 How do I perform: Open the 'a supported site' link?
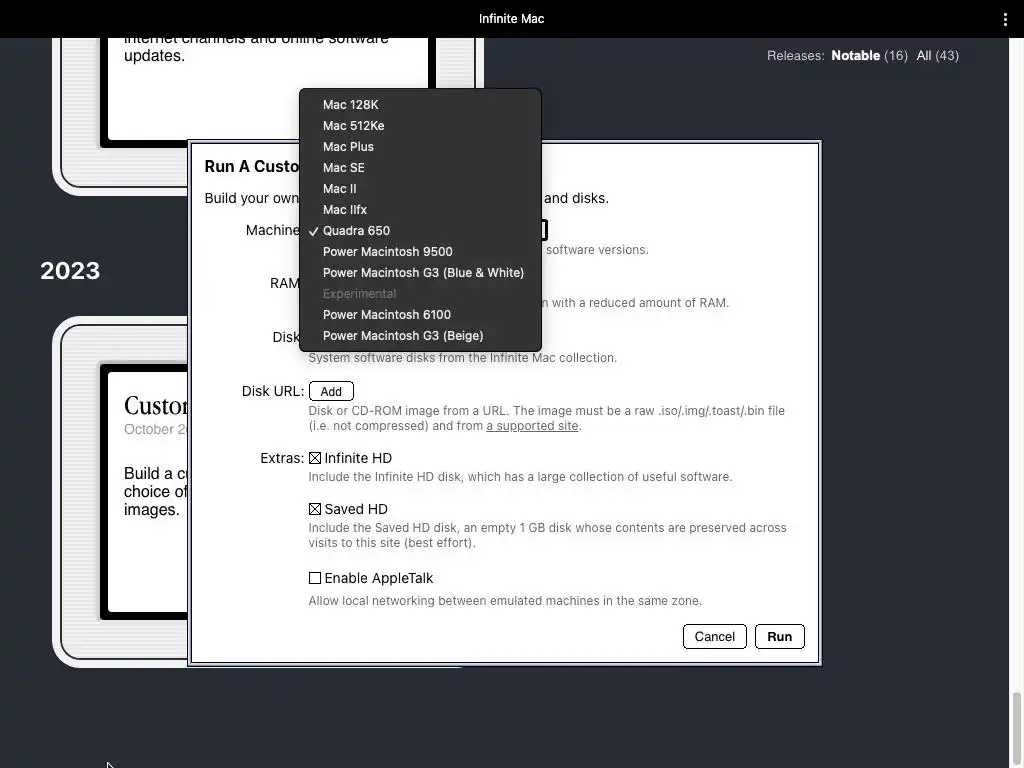coord(532,426)
